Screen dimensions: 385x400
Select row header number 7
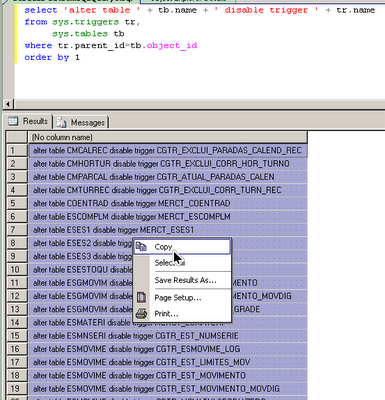click(17, 230)
